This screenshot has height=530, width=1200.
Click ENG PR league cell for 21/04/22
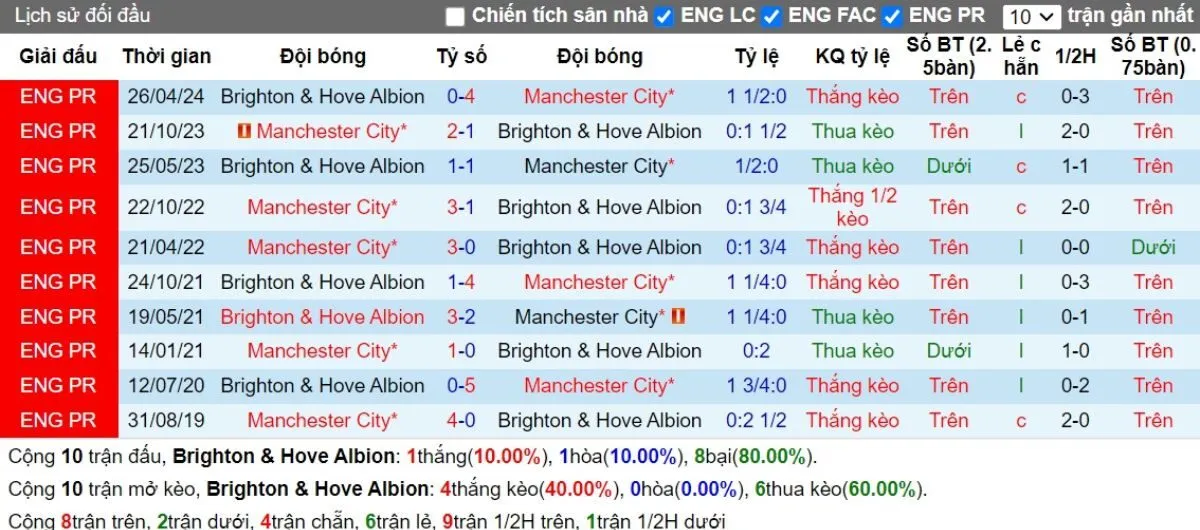(58, 247)
